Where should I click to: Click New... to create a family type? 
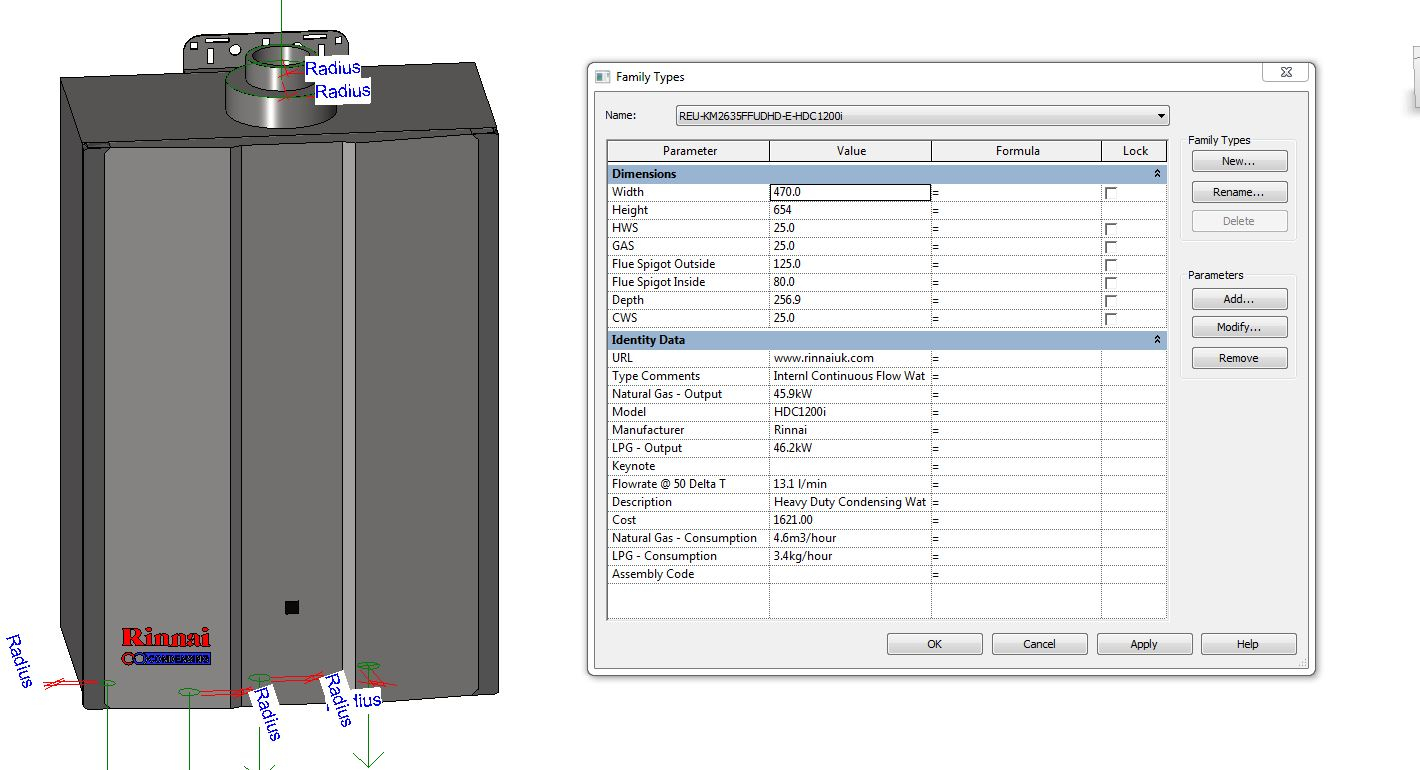(x=1238, y=161)
